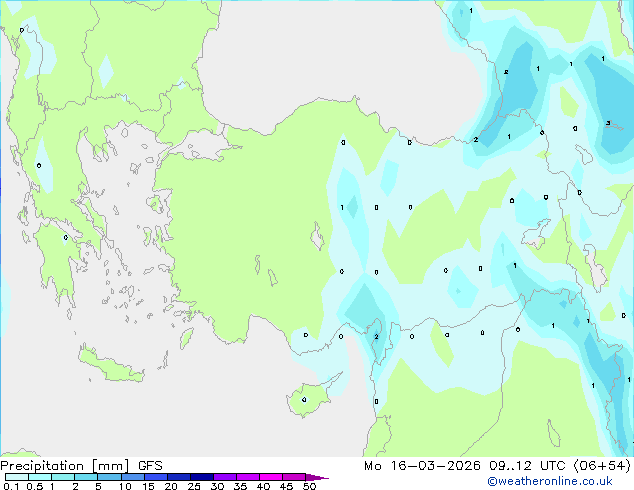Click the 25–30 mm navy legend swatch

pyautogui.click(x=201, y=477)
